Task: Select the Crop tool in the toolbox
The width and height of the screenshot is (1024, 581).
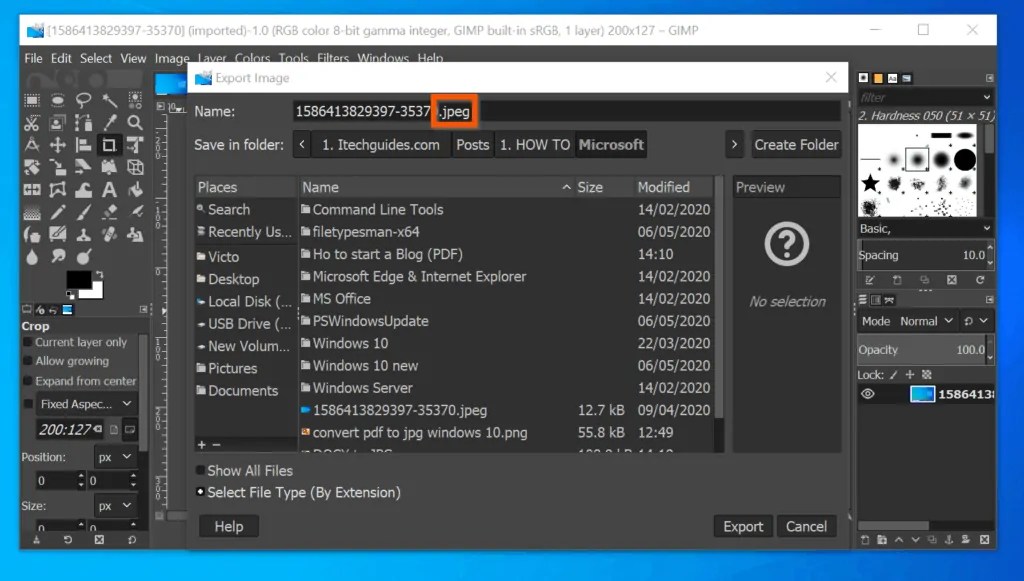Action: pos(108,145)
